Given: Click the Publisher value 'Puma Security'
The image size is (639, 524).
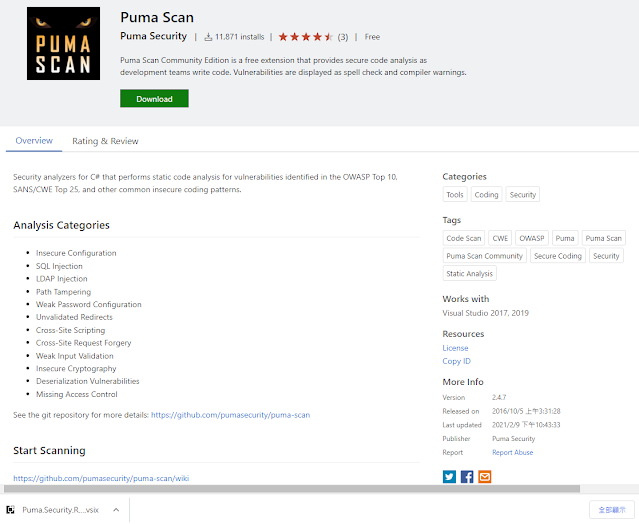Looking at the screenshot, I should point(513,438).
